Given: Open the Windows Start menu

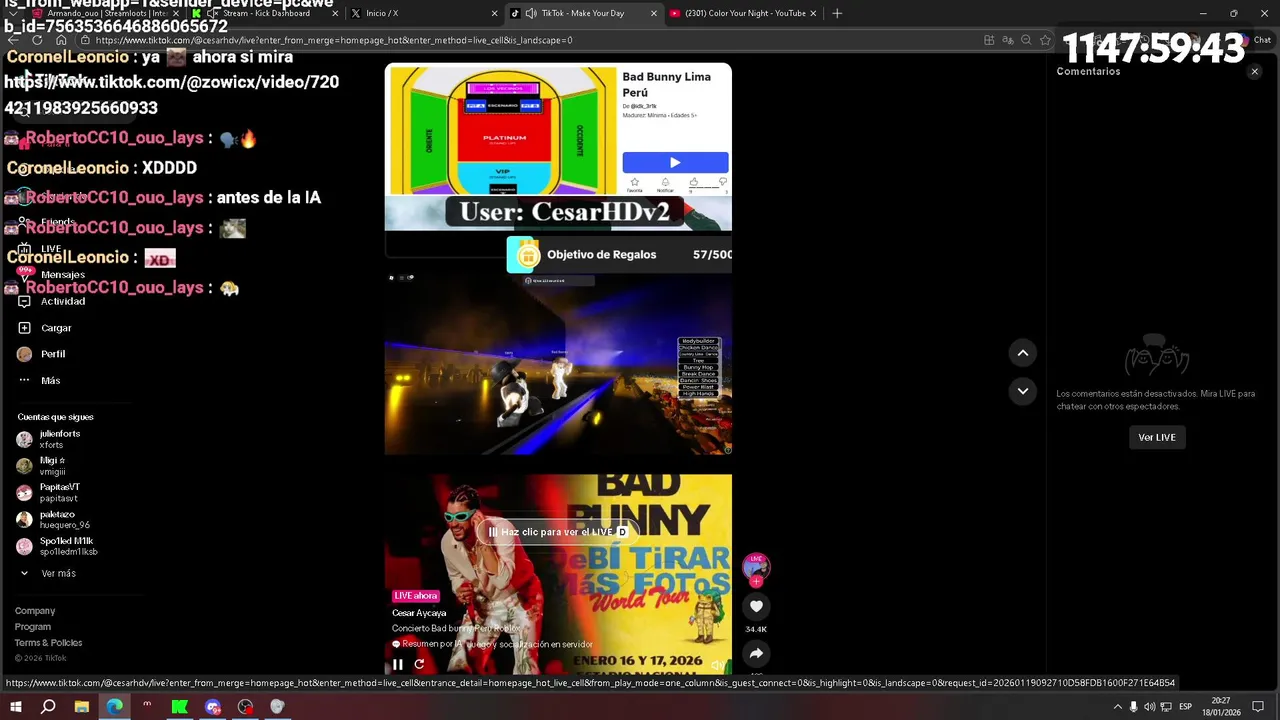Looking at the screenshot, I should pyautogui.click(x=15, y=707).
